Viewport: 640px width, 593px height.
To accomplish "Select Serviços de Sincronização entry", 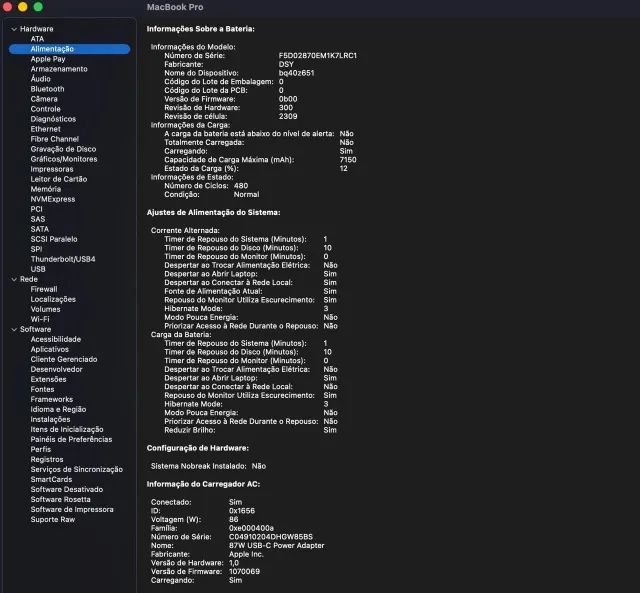I will click(76, 469).
